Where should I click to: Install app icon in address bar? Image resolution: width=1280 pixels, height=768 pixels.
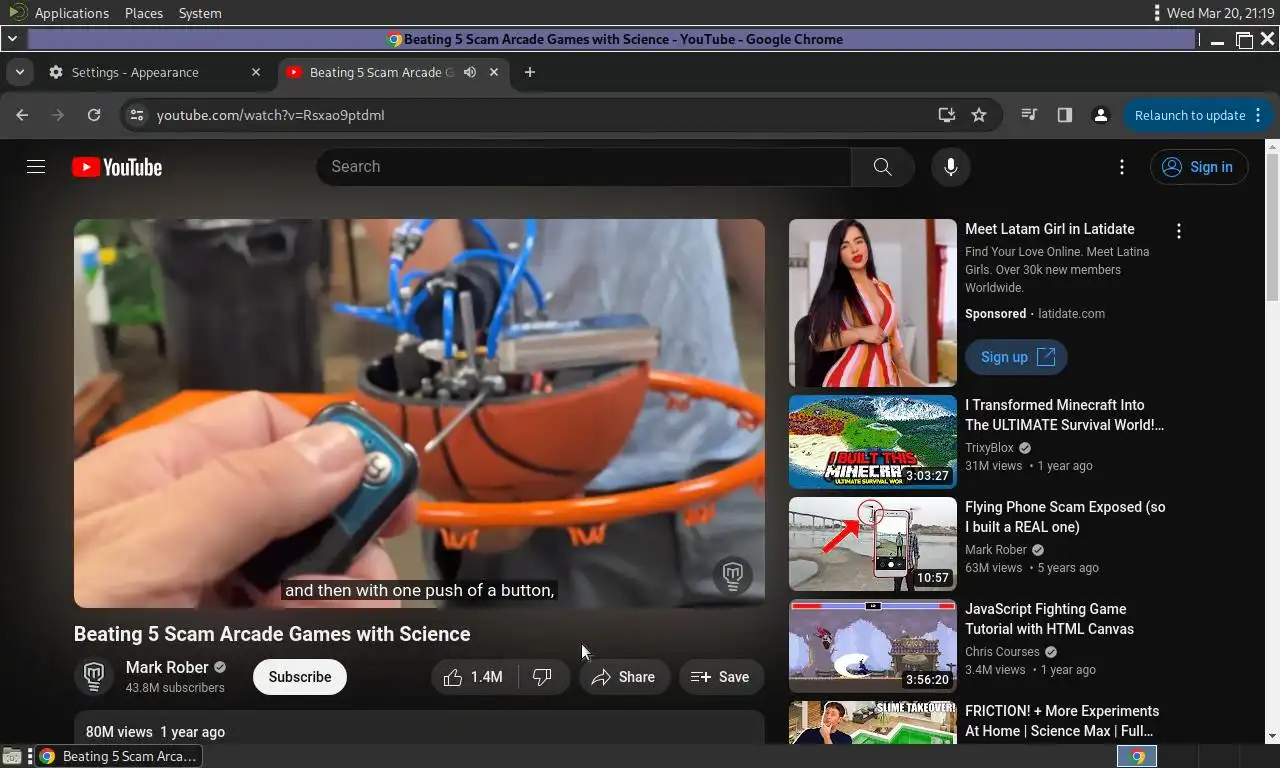click(947, 115)
